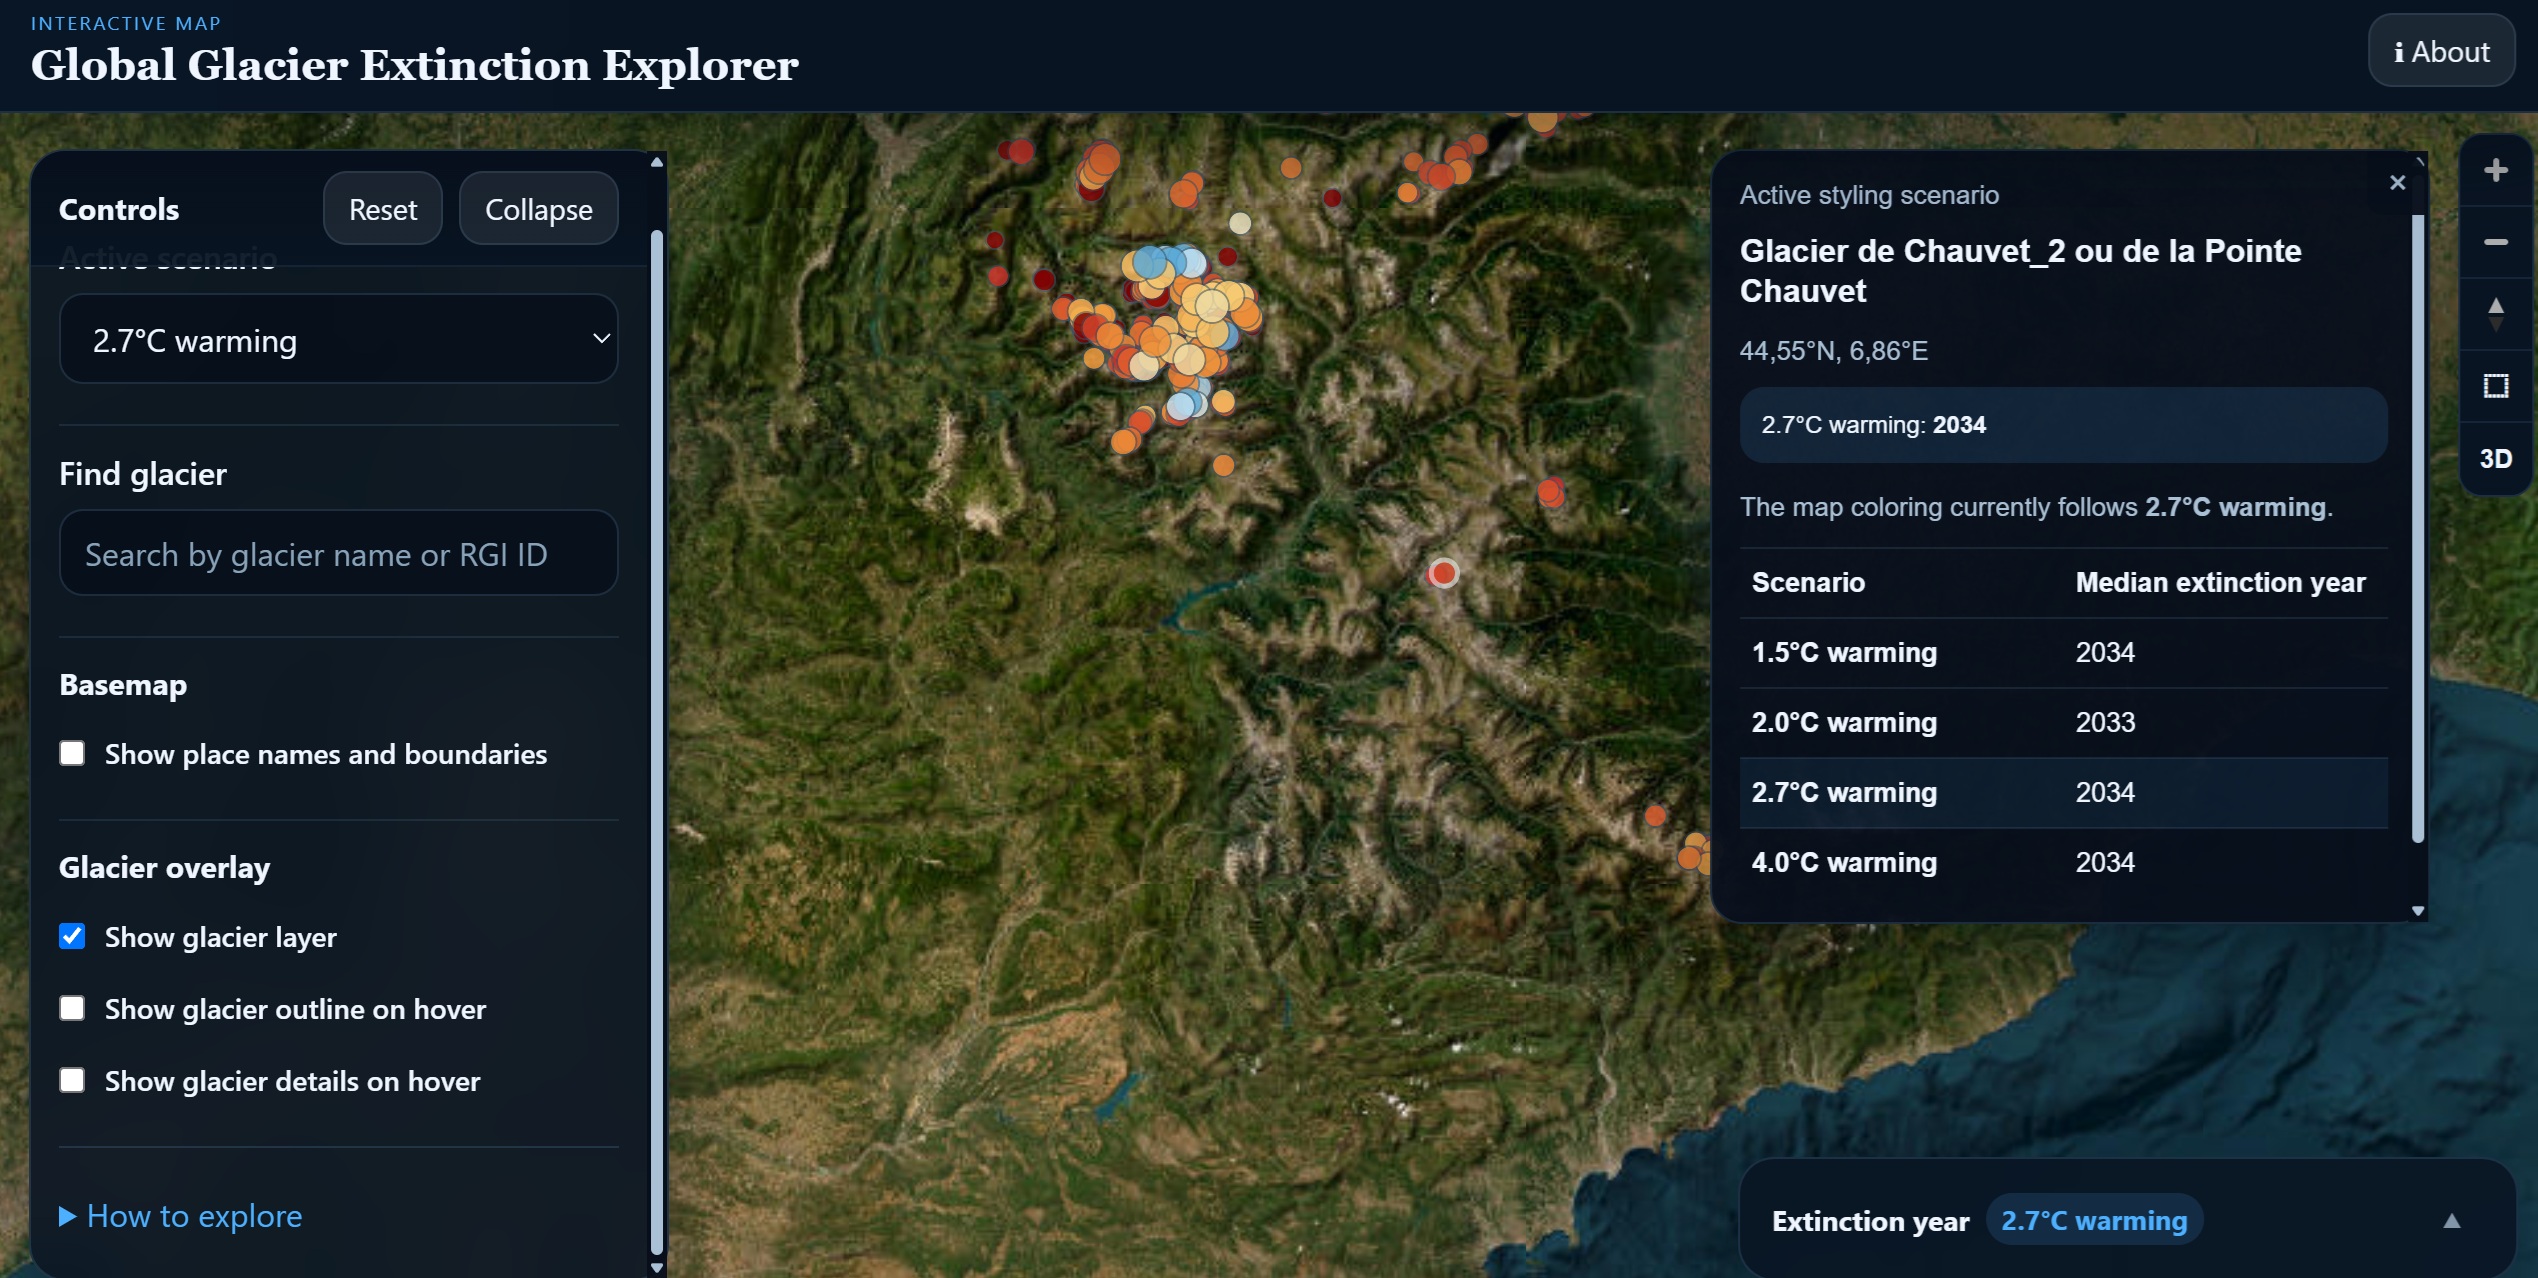Screen dimensions: 2538x1278
Task: Expand the How to explore section
Action: click(x=181, y=1216)
